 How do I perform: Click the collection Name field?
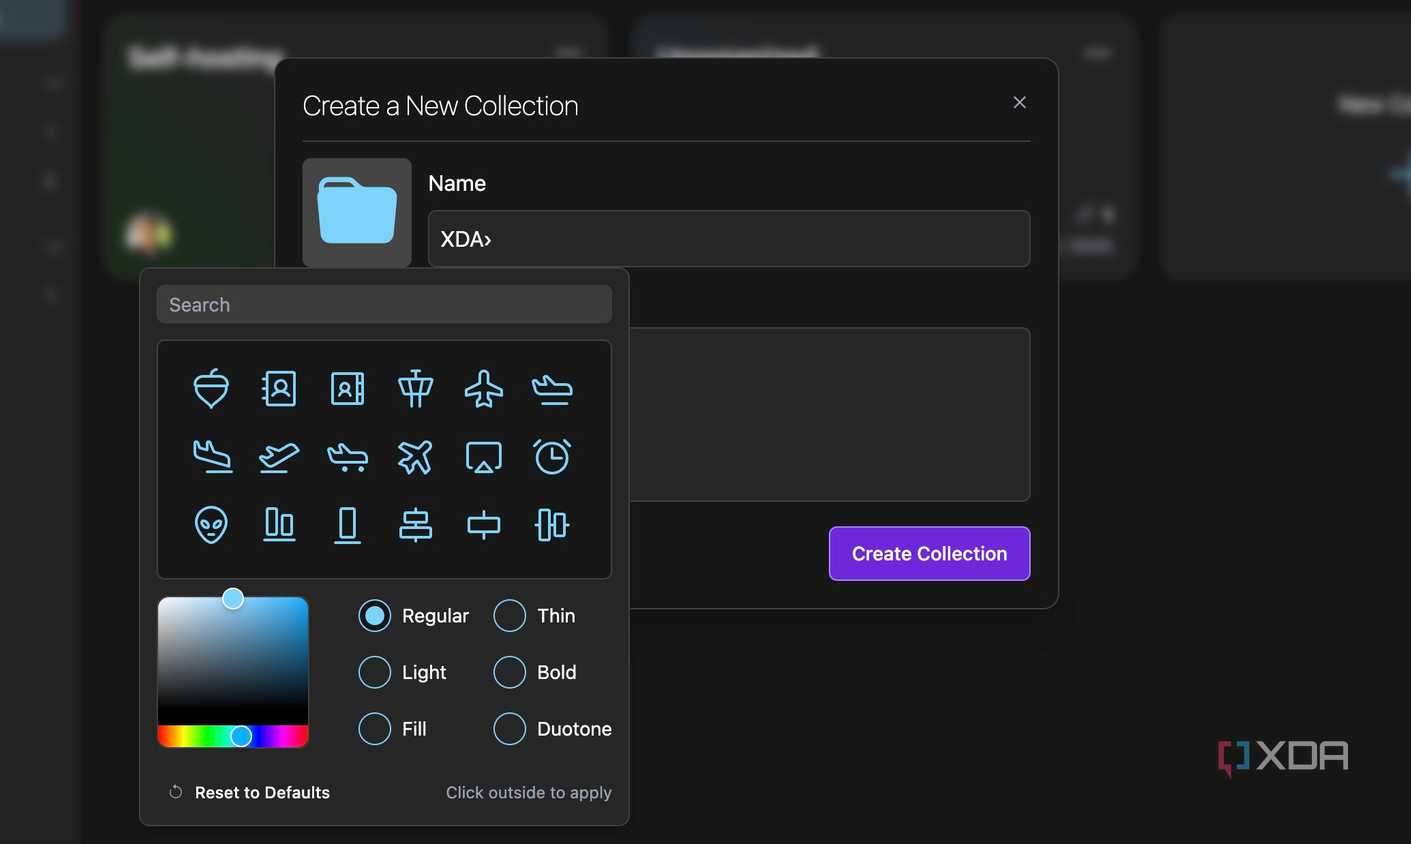point(729,238)
